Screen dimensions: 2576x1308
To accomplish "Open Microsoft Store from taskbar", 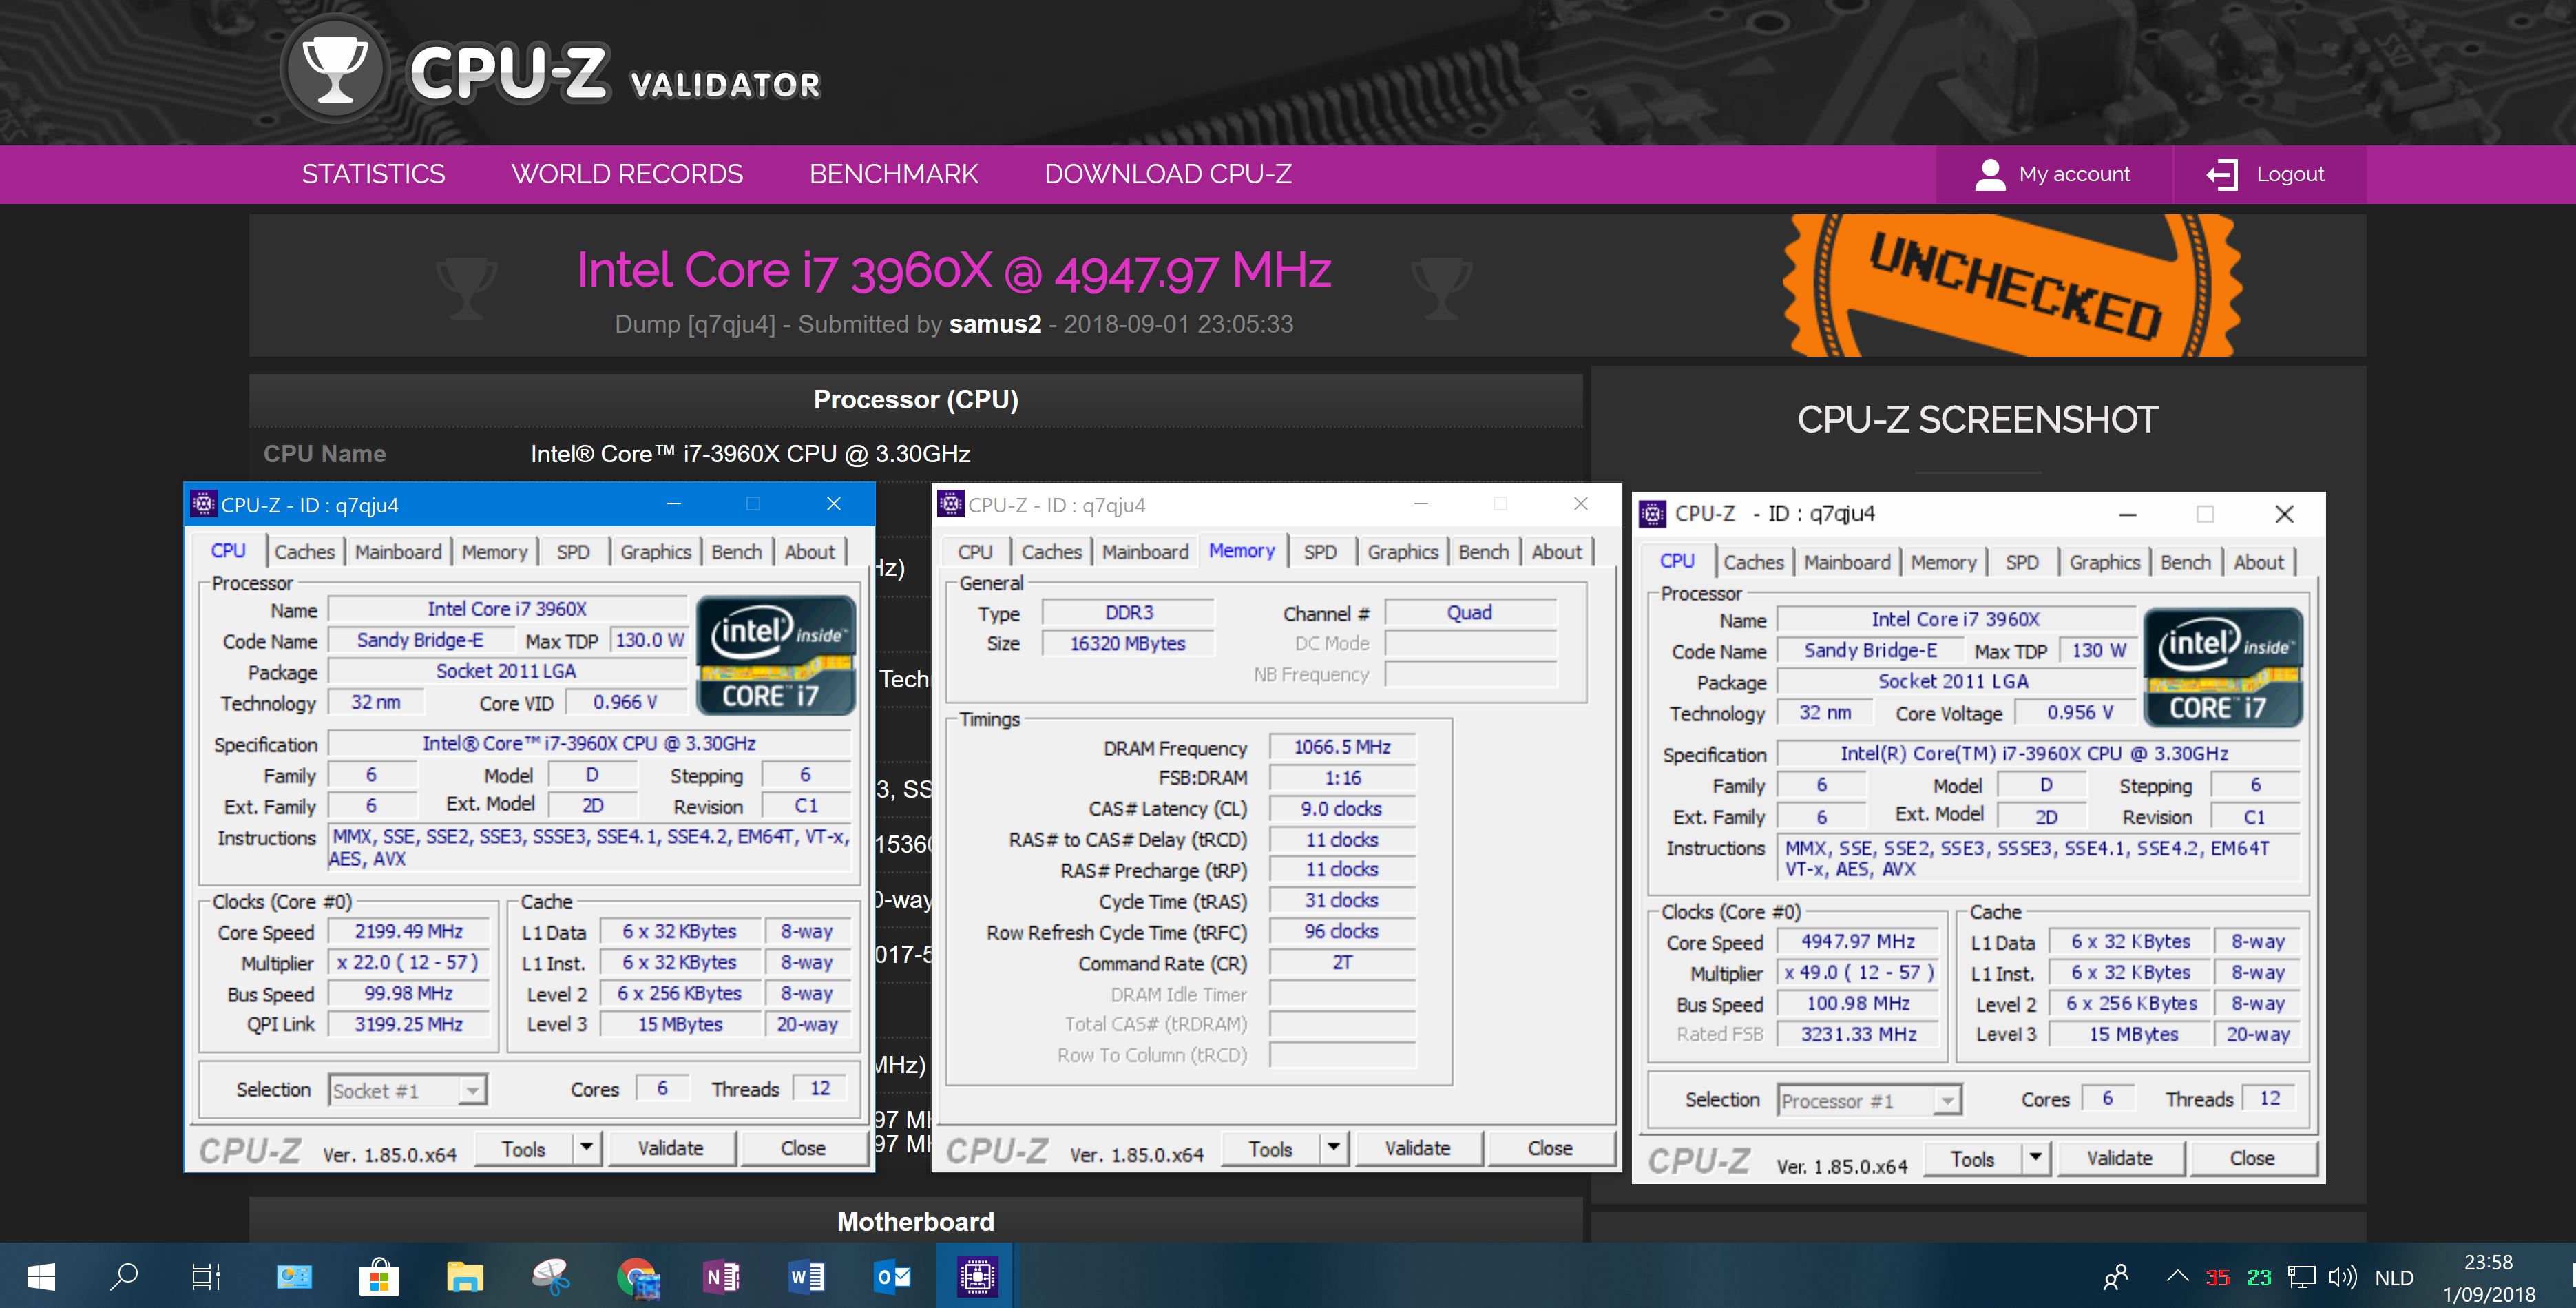I will [x=379, y=1276].
